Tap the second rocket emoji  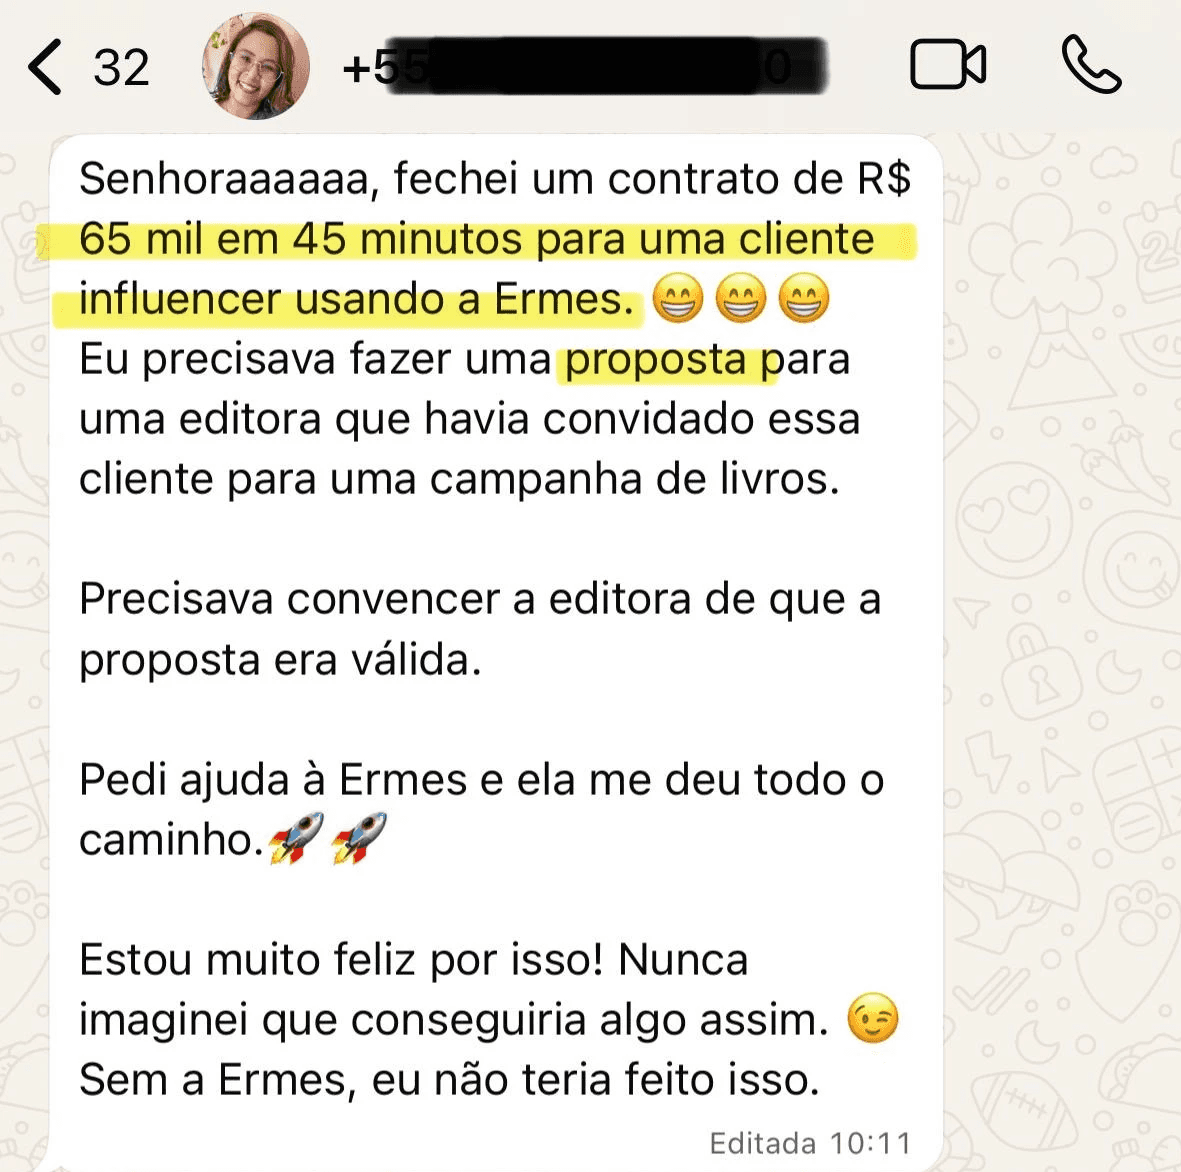coord(359,838)
